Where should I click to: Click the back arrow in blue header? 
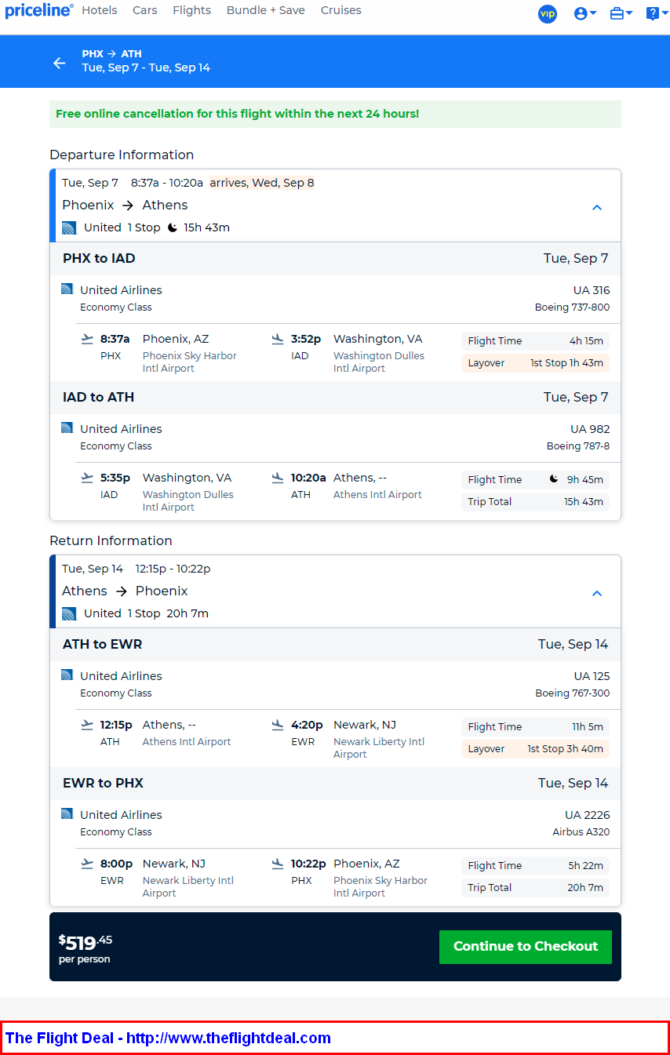pyautogui.click(x=60, y=63)
